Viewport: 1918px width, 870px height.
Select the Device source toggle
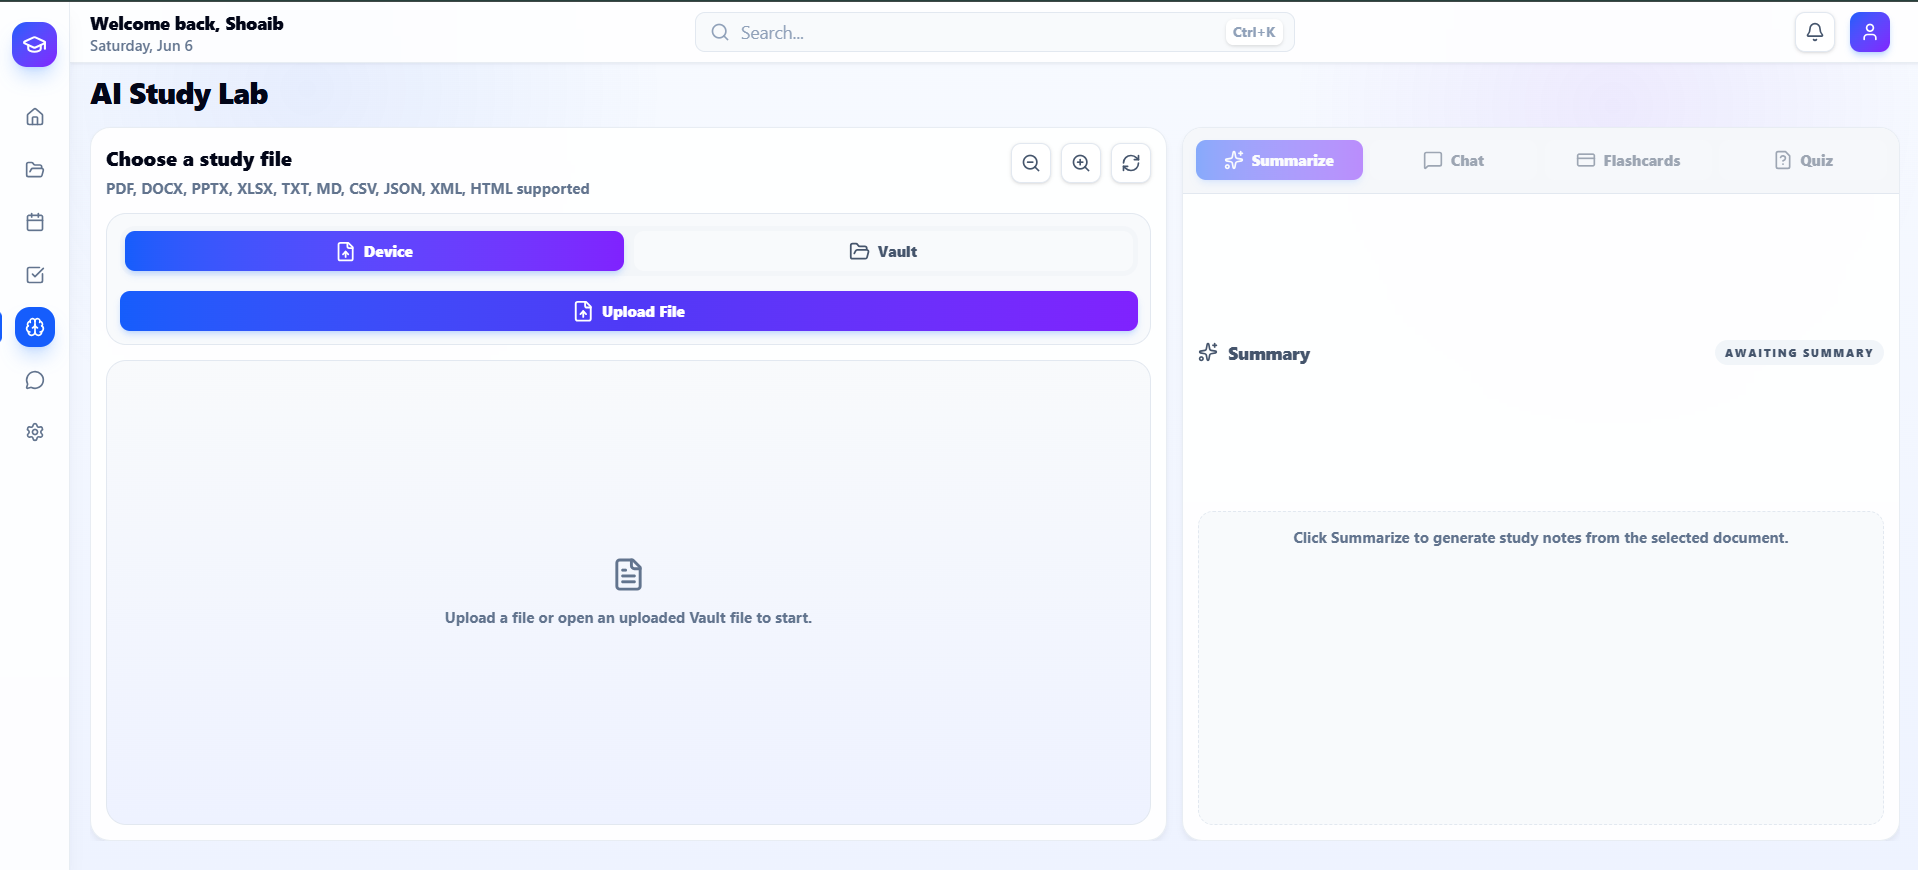[374, 251]
